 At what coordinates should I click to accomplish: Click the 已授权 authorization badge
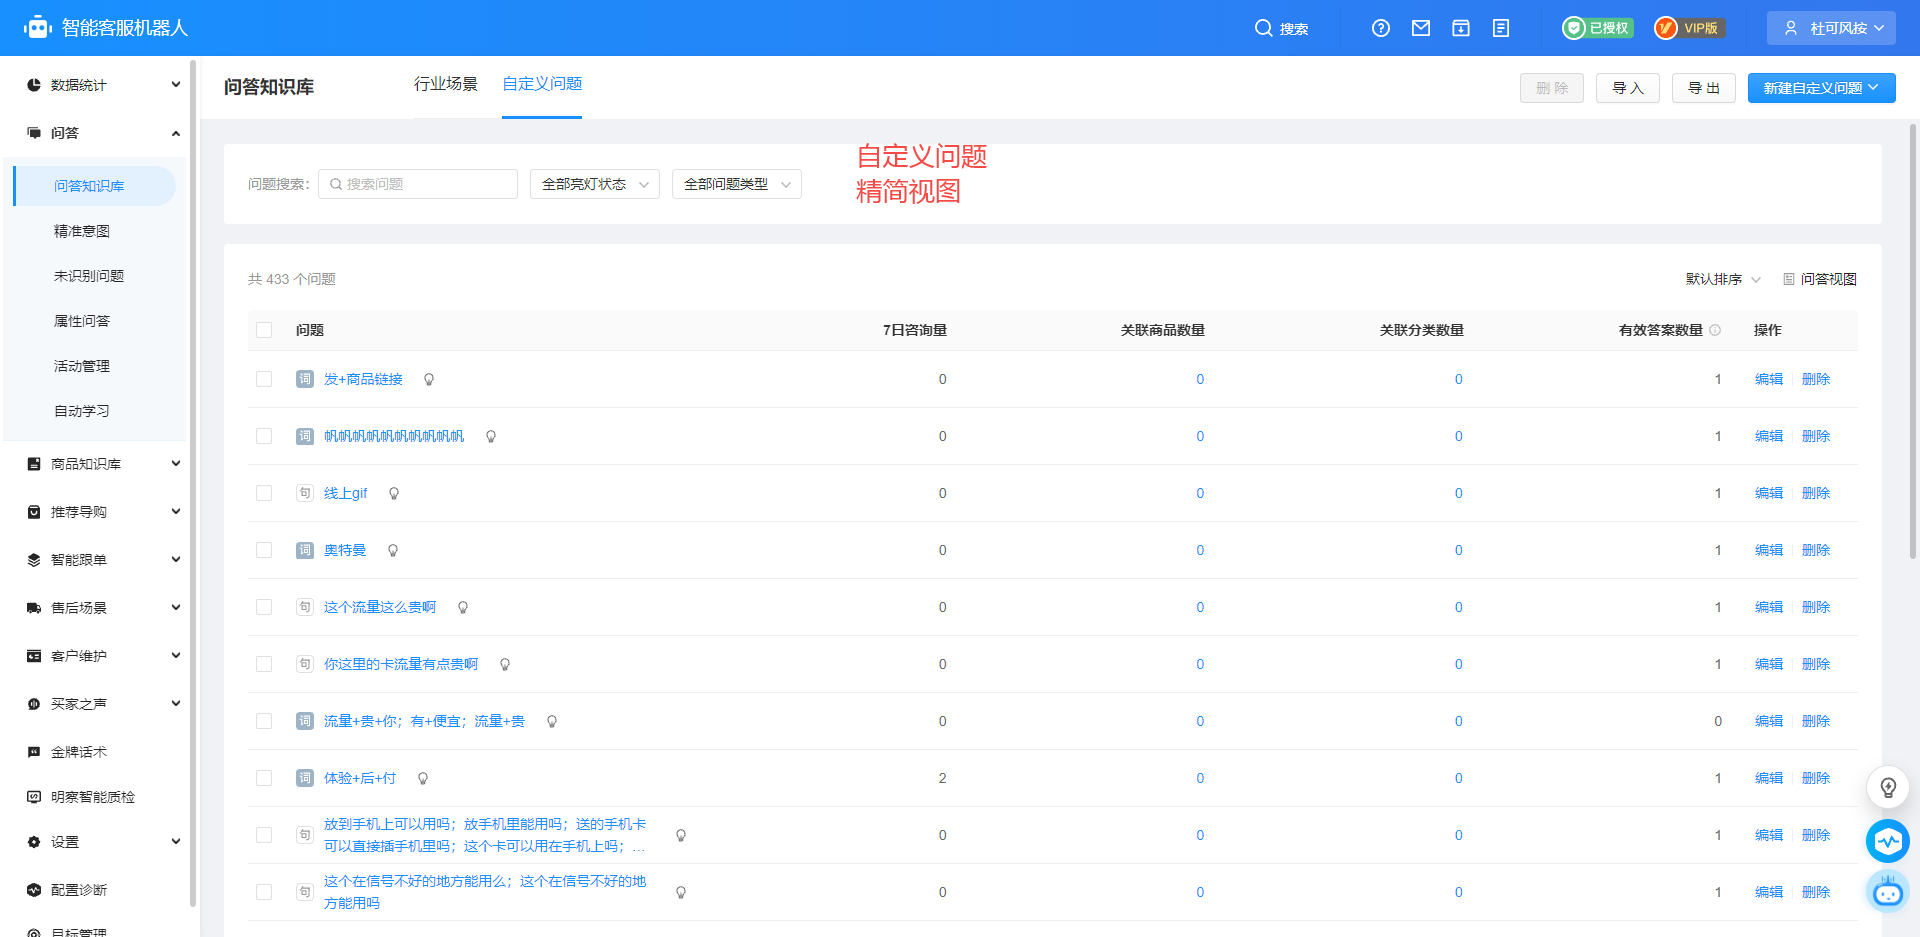1598,28
